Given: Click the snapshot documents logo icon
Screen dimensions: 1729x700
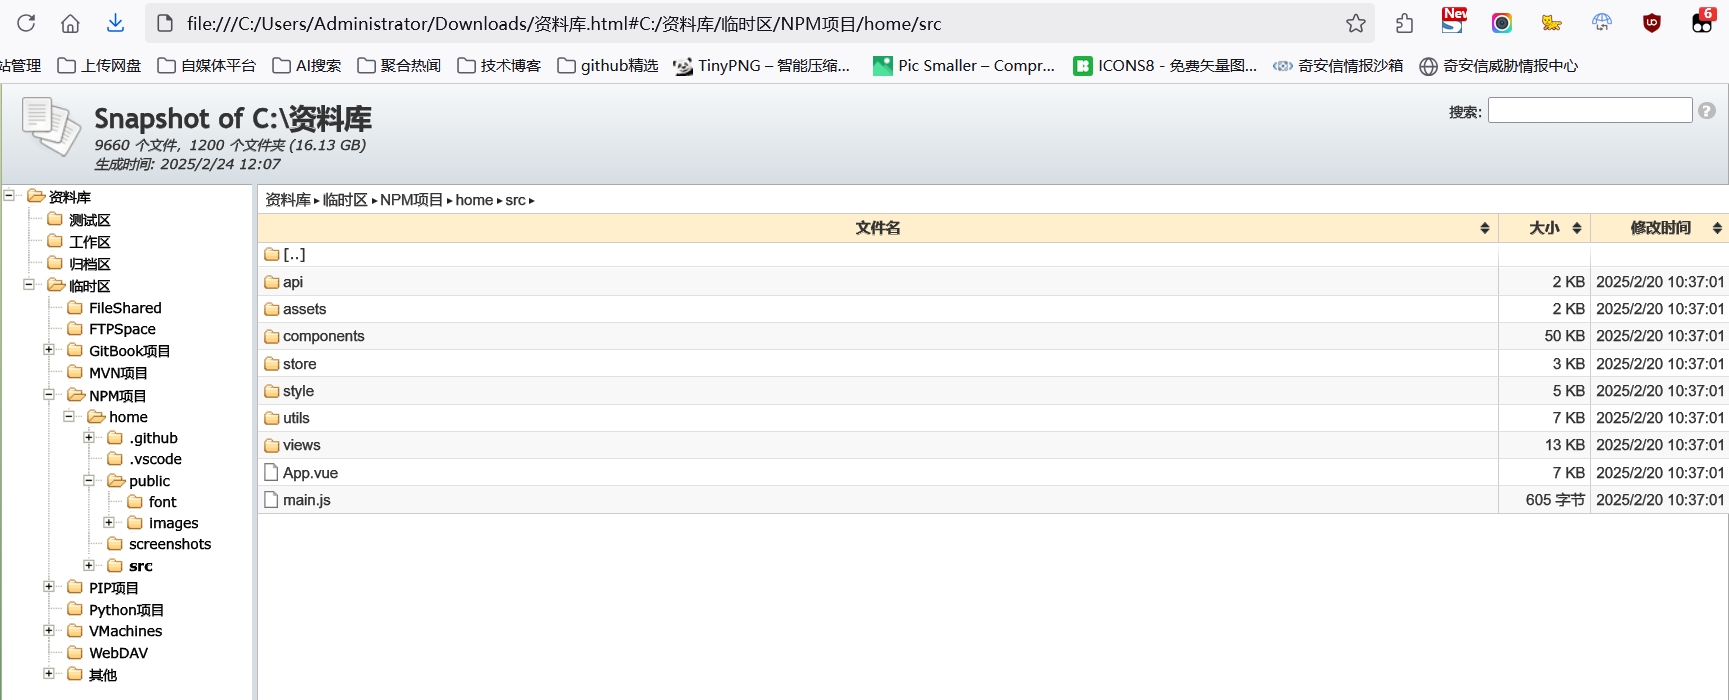Looking at the screenshot, I should [51, 126].
